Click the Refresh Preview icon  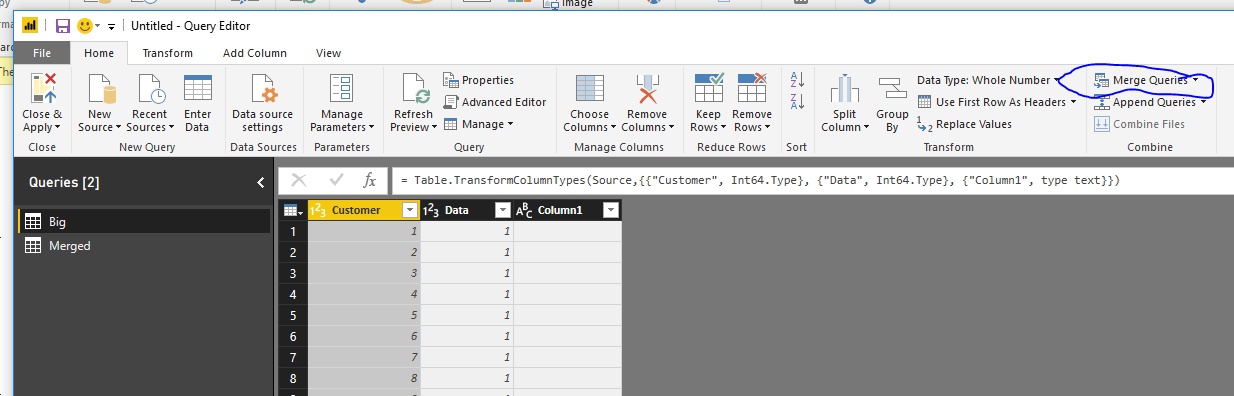click(414, 88)
